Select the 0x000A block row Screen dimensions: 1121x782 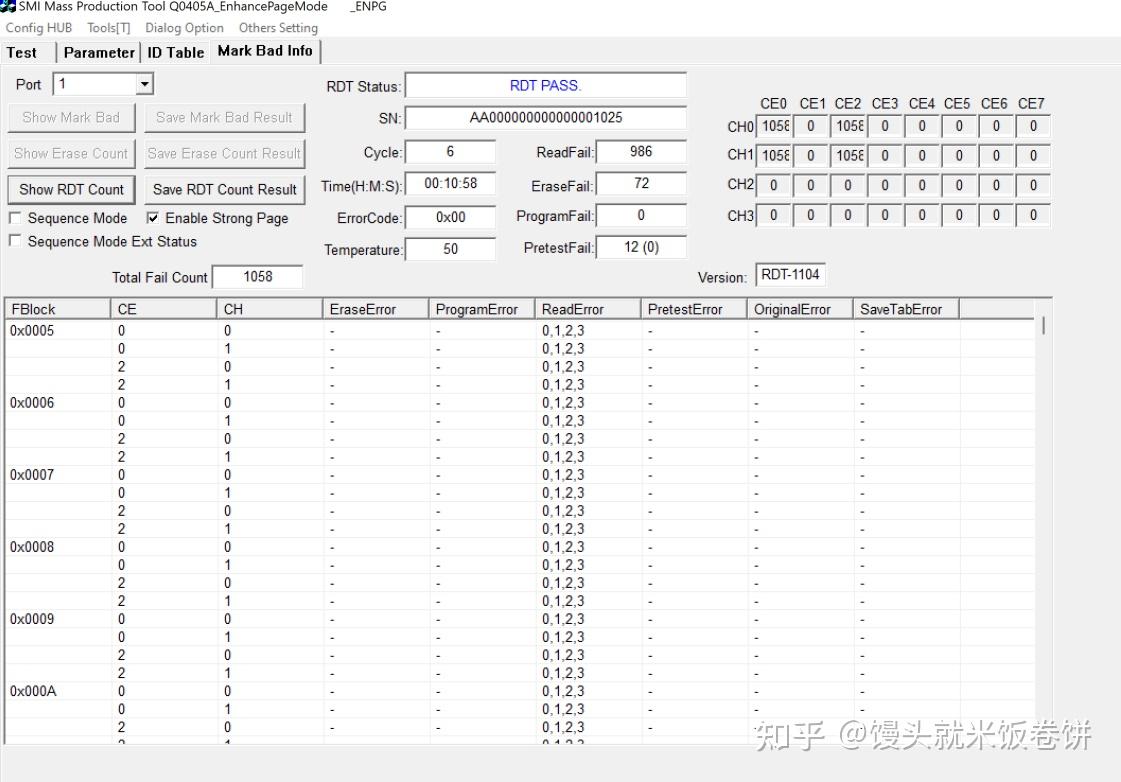click(520, 692)
